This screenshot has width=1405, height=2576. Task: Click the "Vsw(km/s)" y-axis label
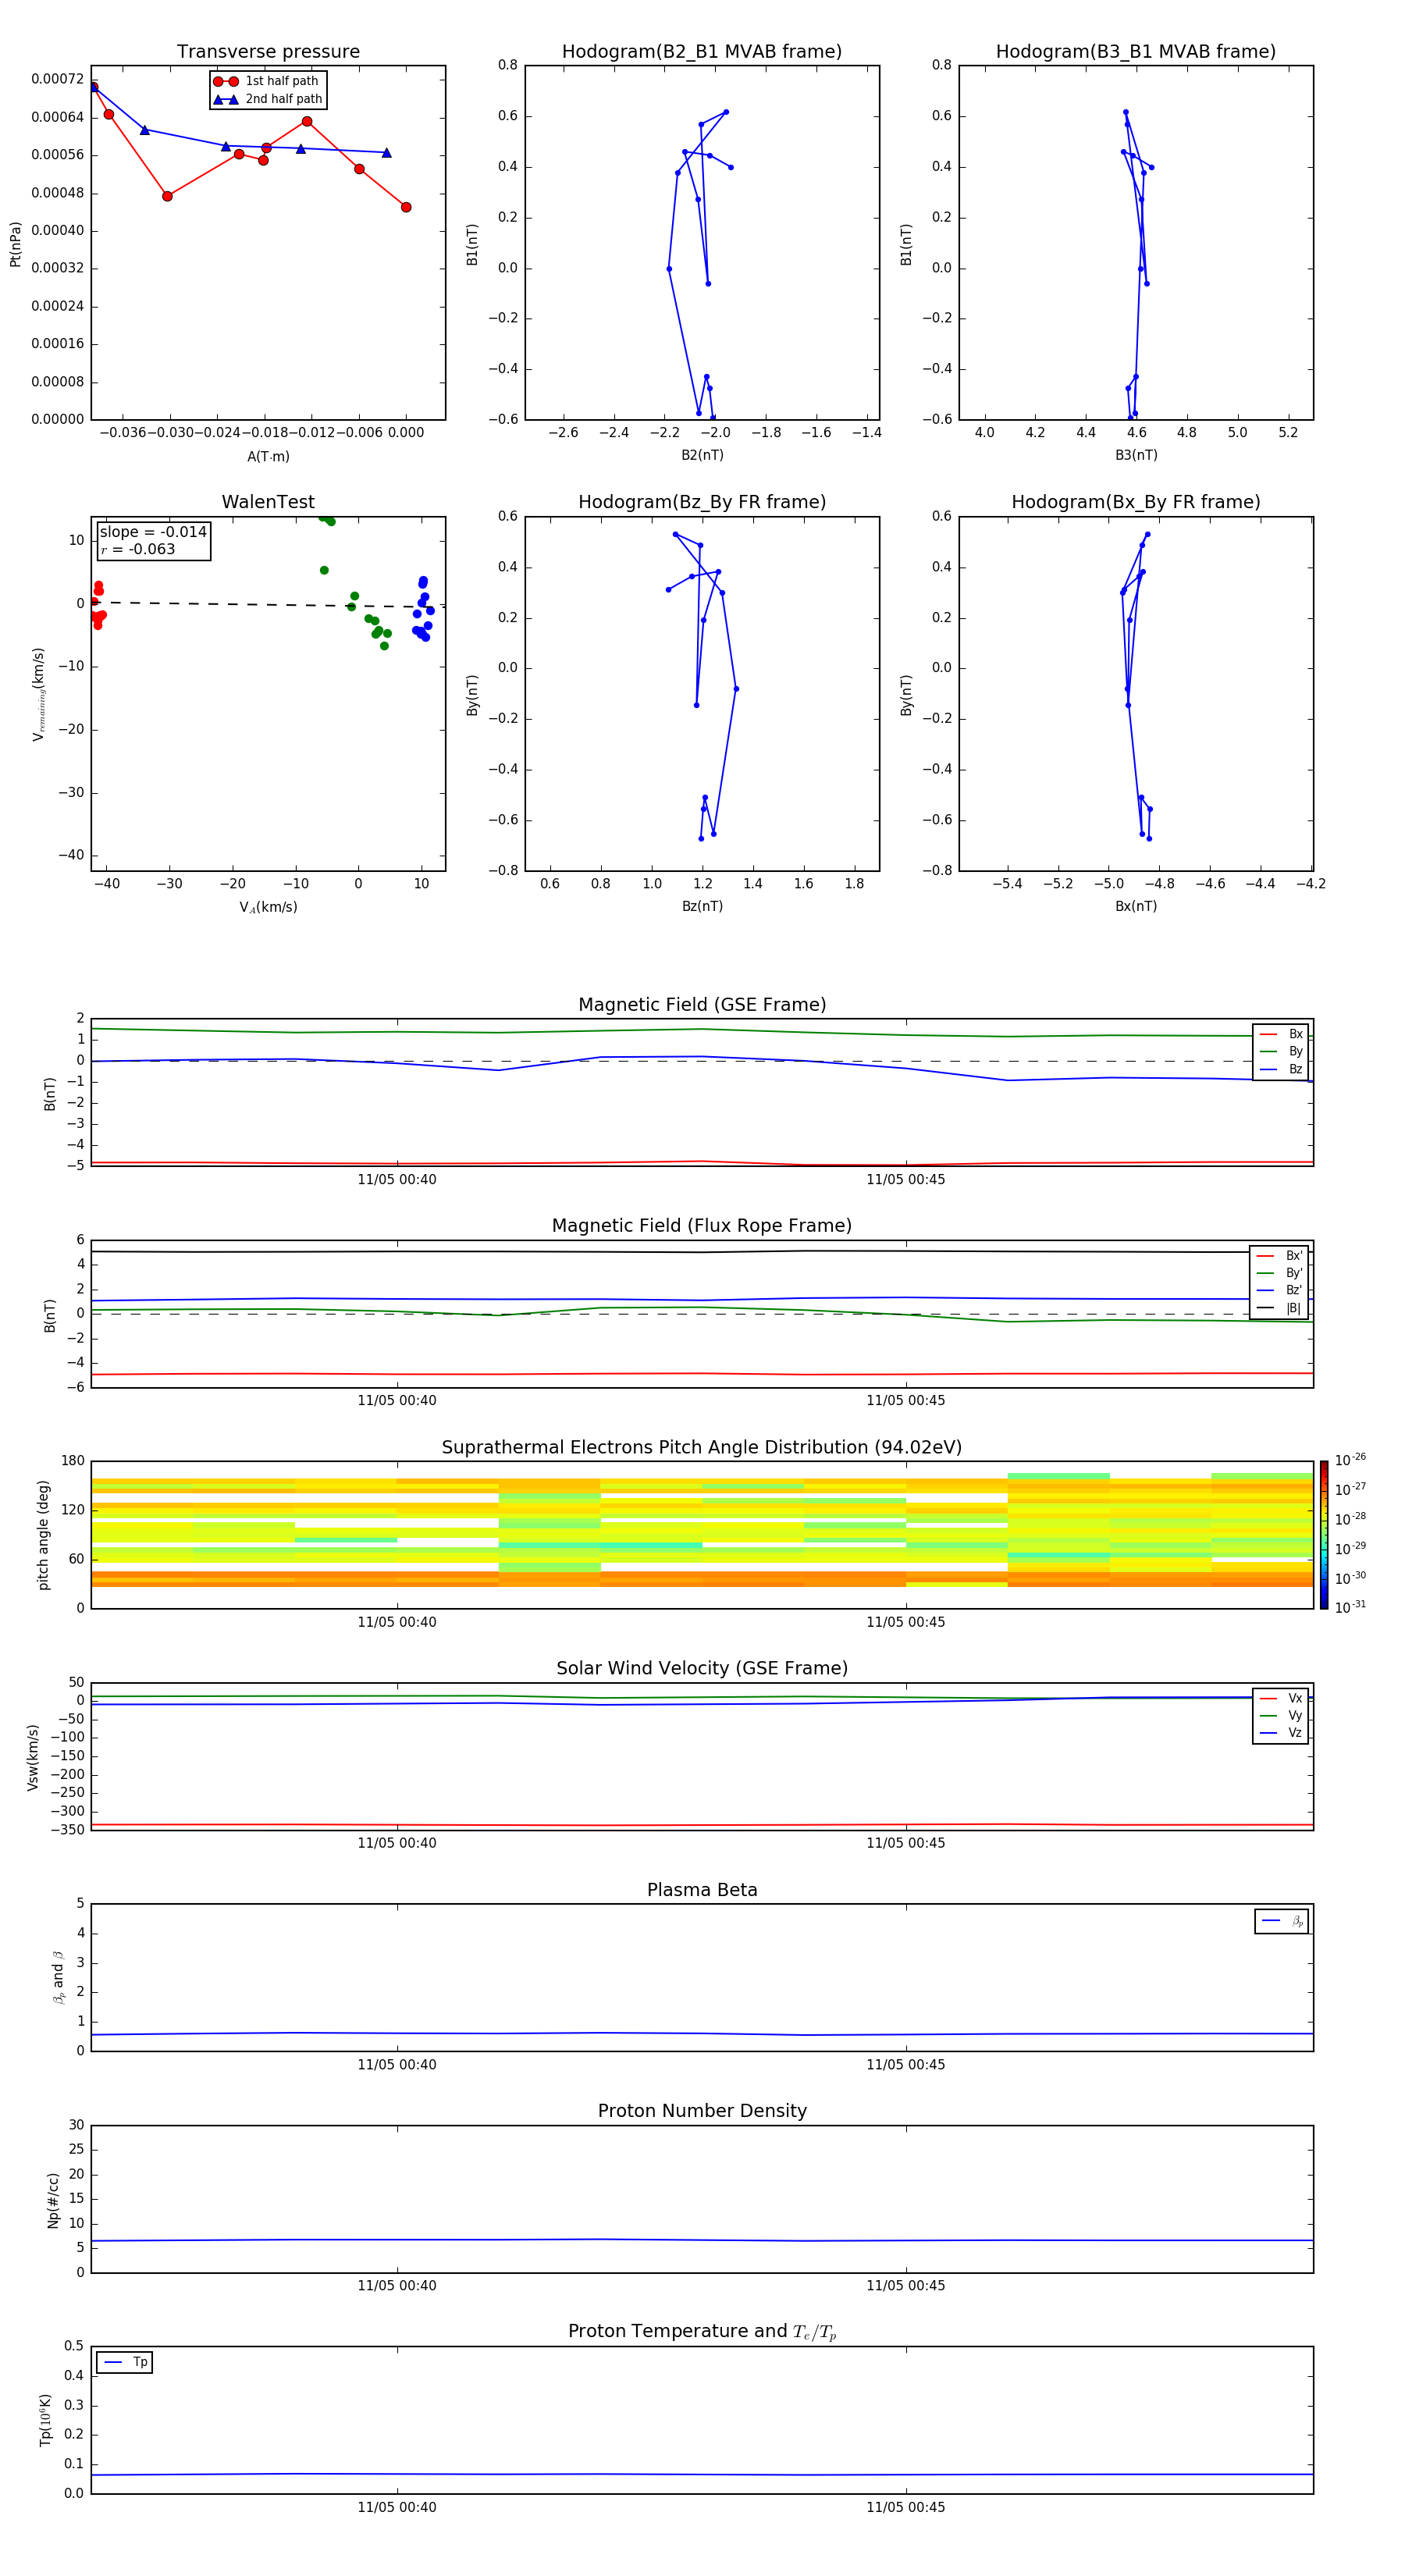pyautogui.click(x=32, y=1757)
